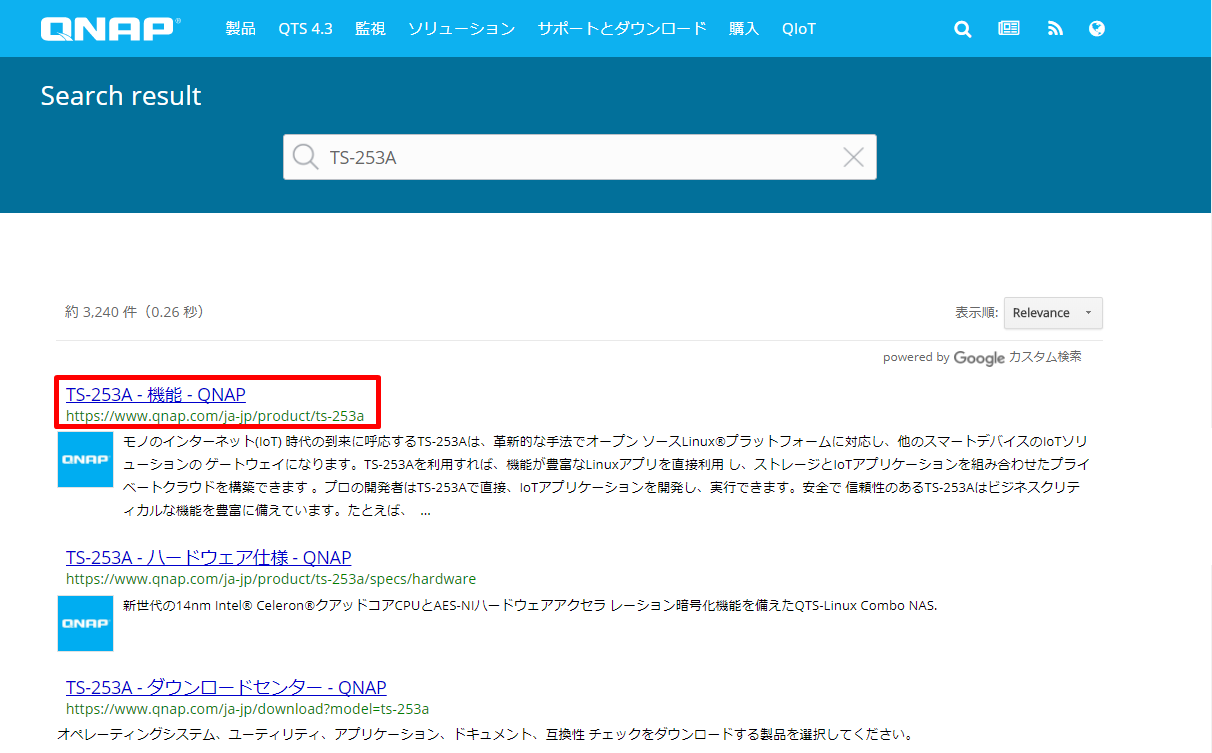
Task: Click the product/ts-253a URL text
Action: tap(215, 415)
